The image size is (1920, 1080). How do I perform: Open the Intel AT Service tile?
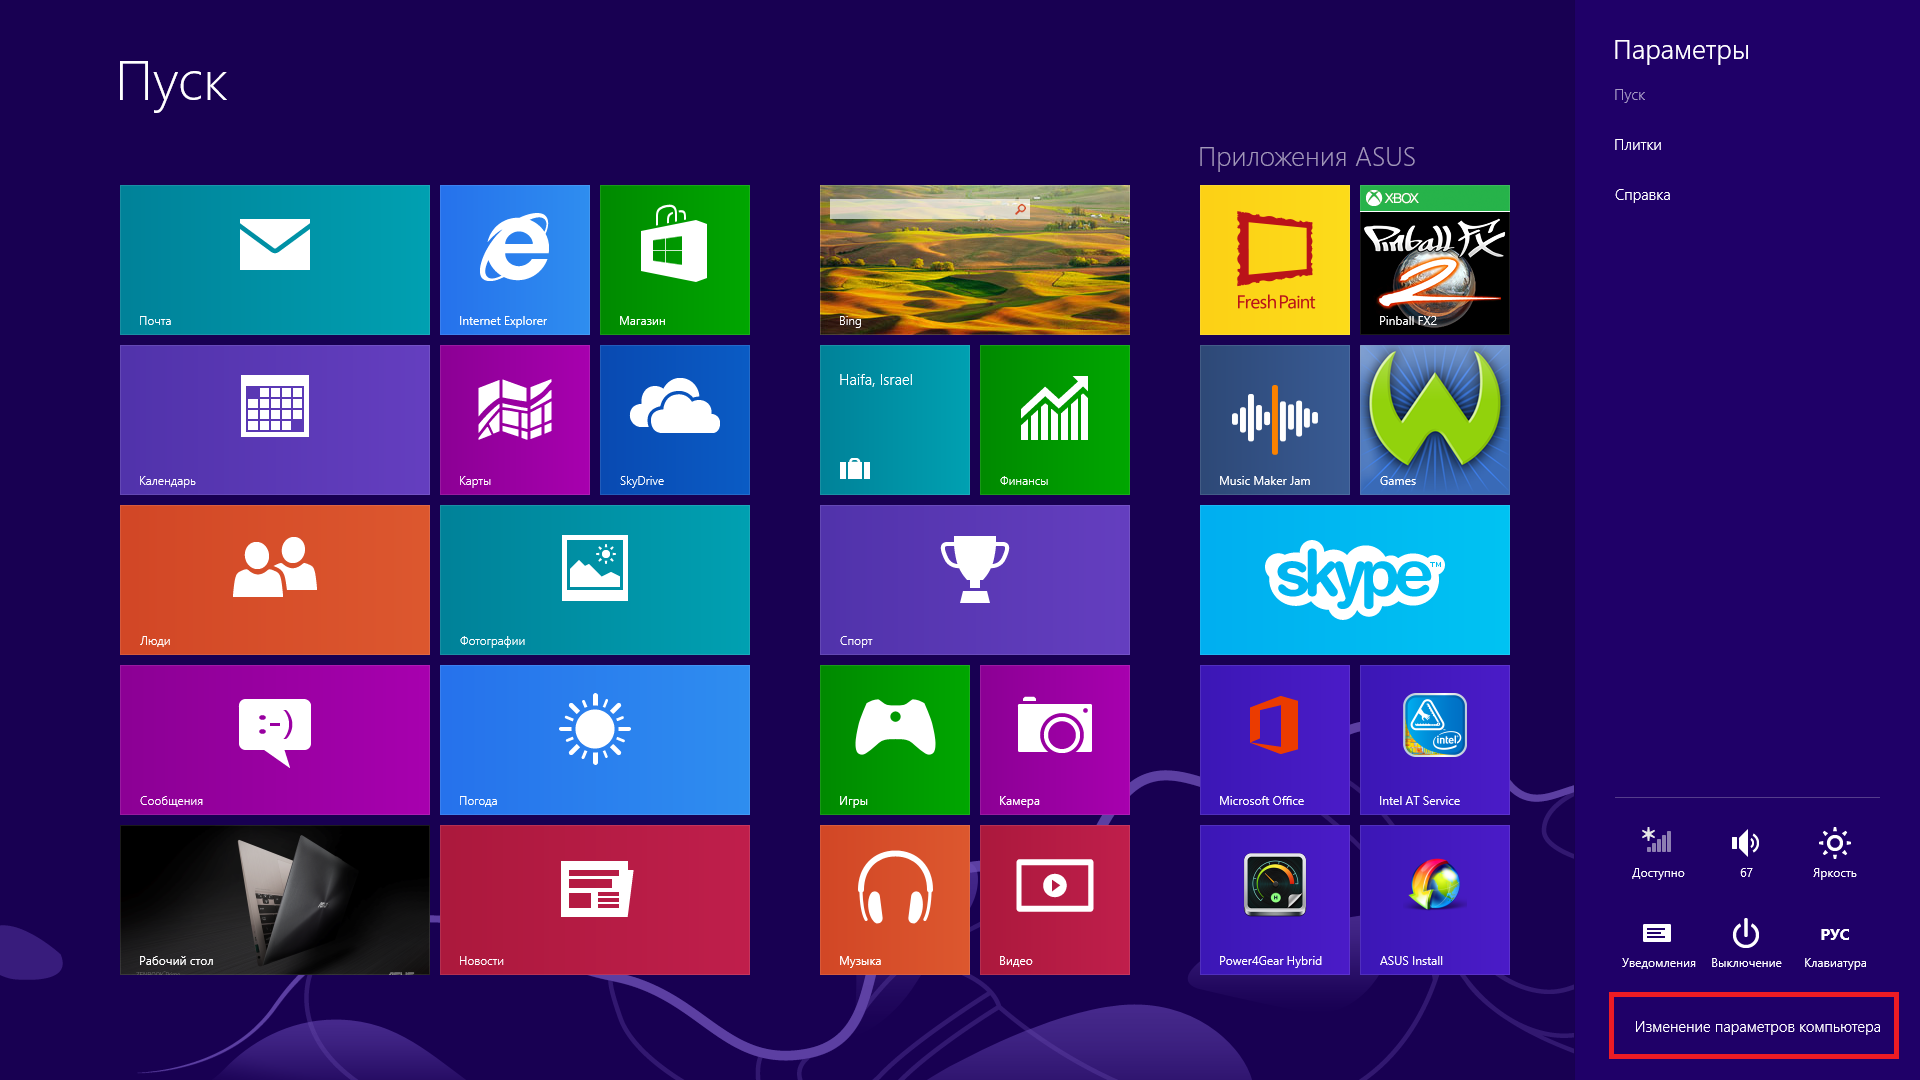pos(1435,740)
